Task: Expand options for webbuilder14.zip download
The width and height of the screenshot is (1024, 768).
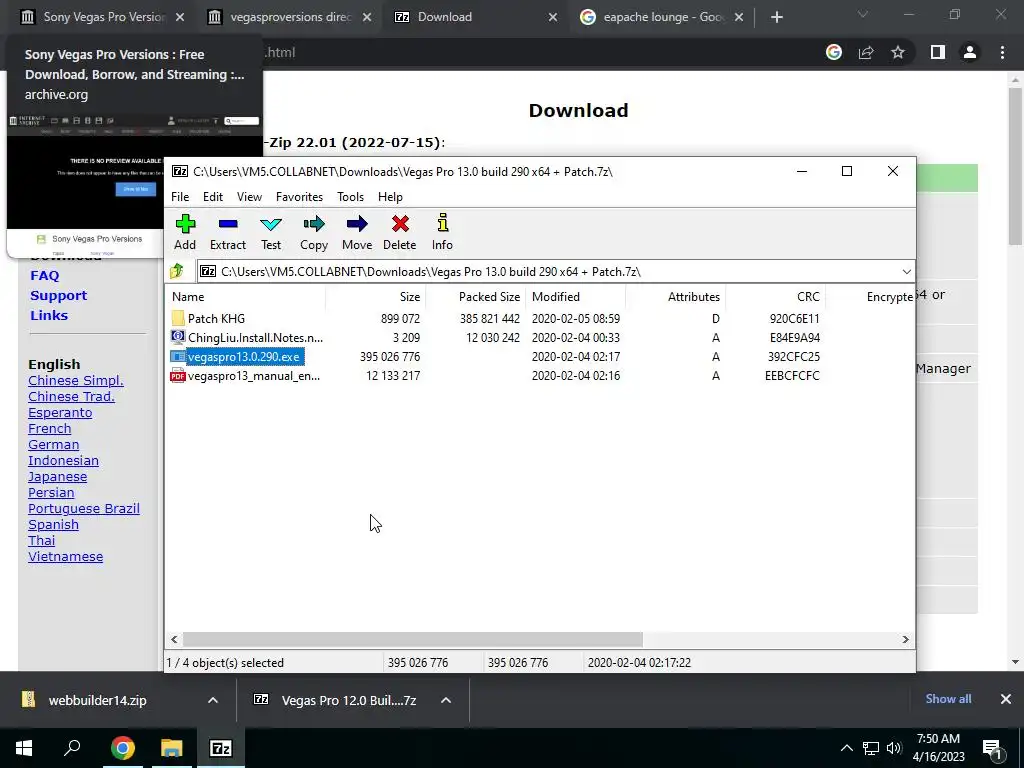Action: (x=213, y=700)
